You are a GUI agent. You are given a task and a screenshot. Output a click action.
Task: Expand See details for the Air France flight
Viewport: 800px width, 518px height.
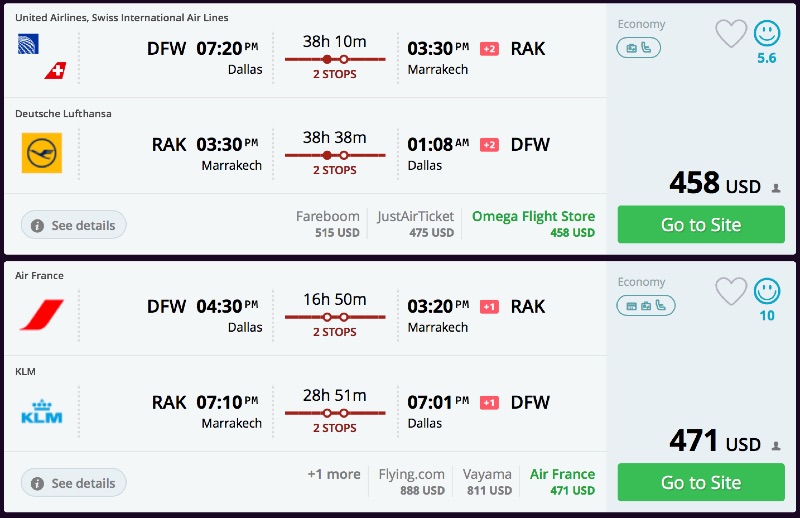[73, 483]
